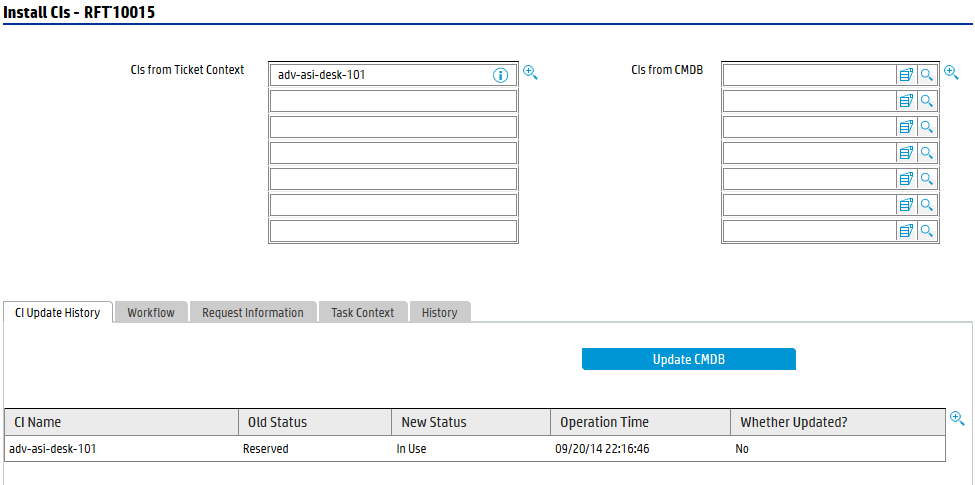Select the History tab

439,313
